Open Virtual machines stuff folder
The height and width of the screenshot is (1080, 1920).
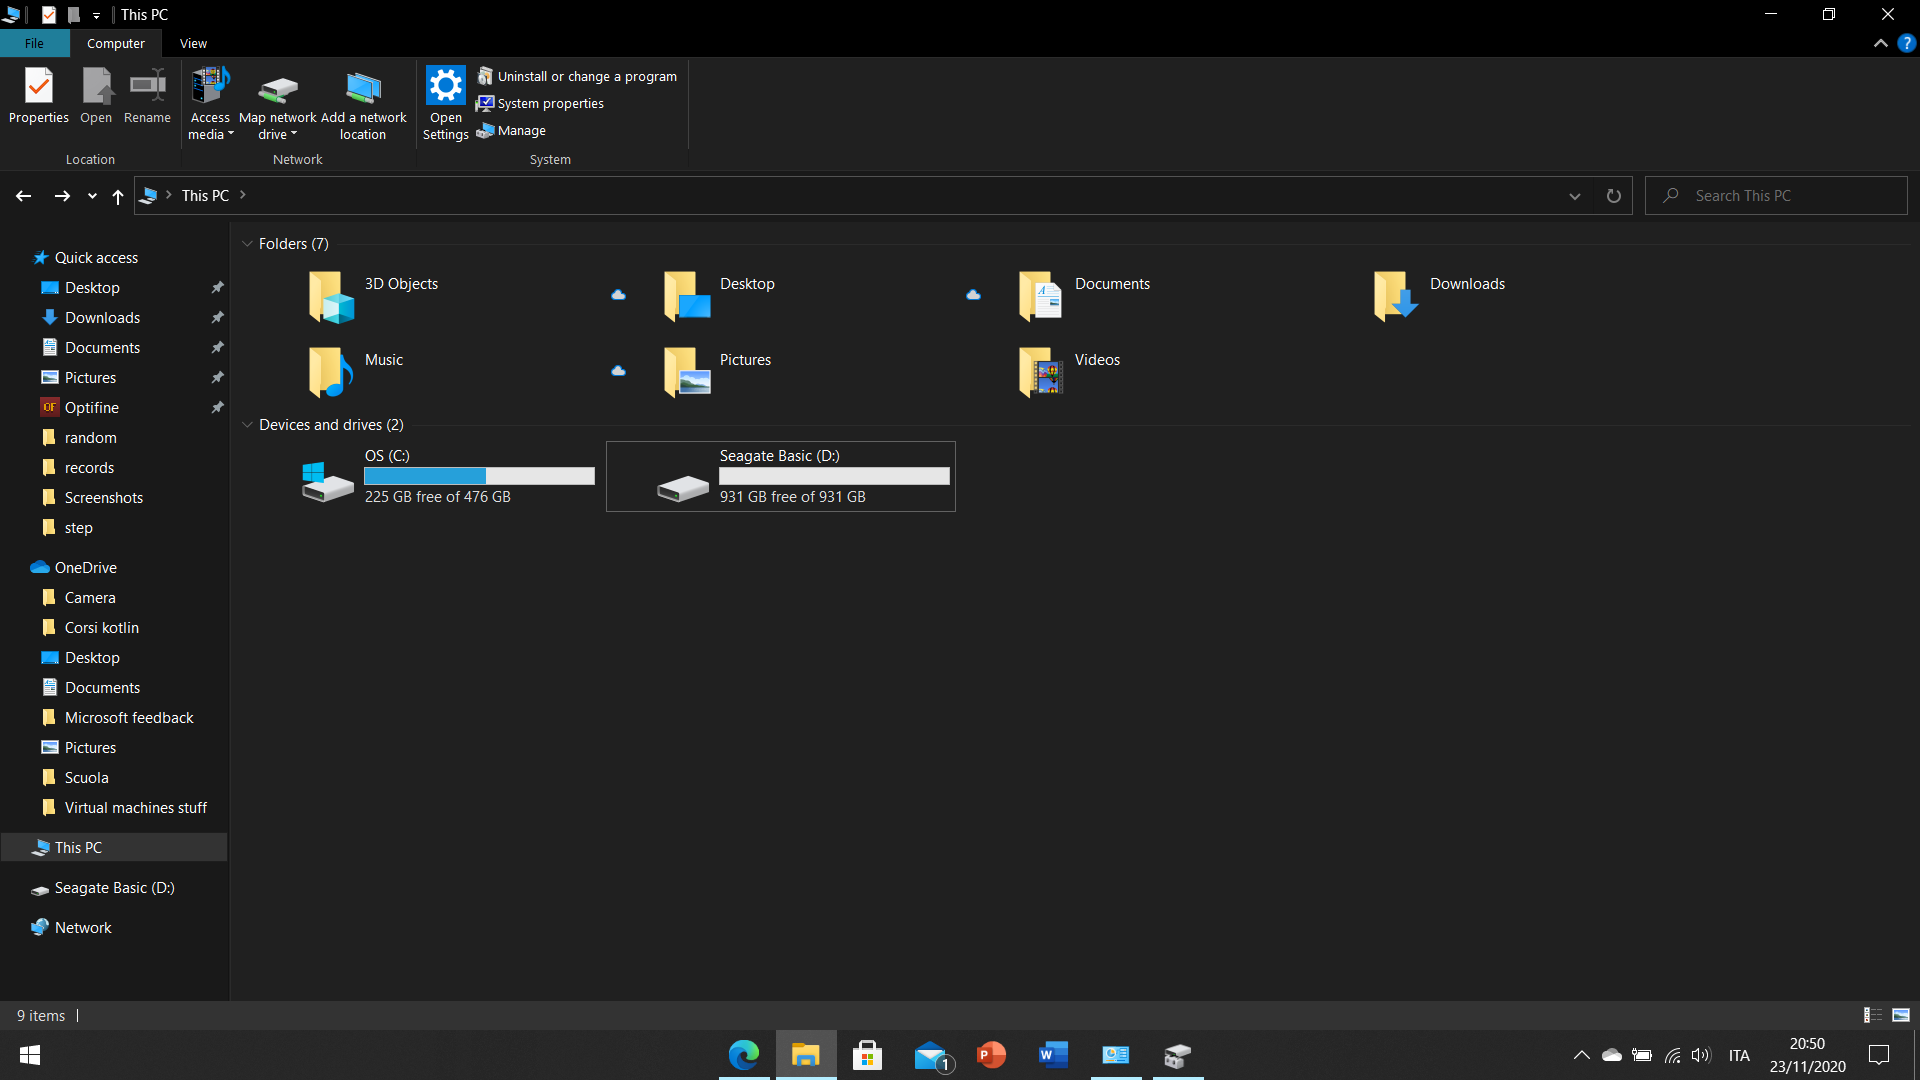pyautogui.click(x=135, y=808)
